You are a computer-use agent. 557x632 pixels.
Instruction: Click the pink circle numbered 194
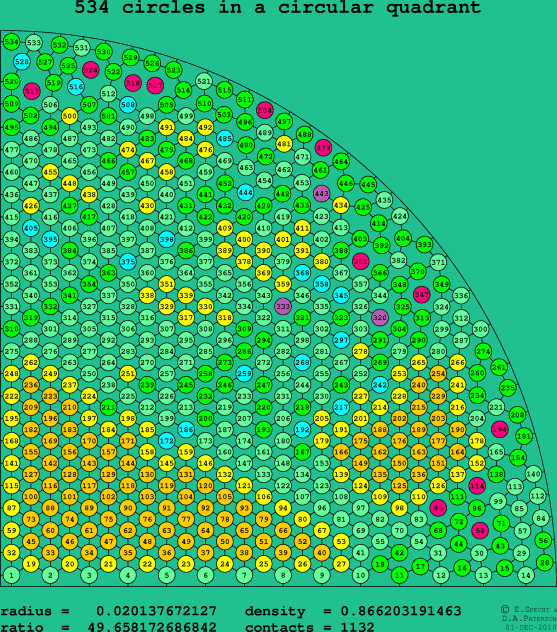click(499, 429)
